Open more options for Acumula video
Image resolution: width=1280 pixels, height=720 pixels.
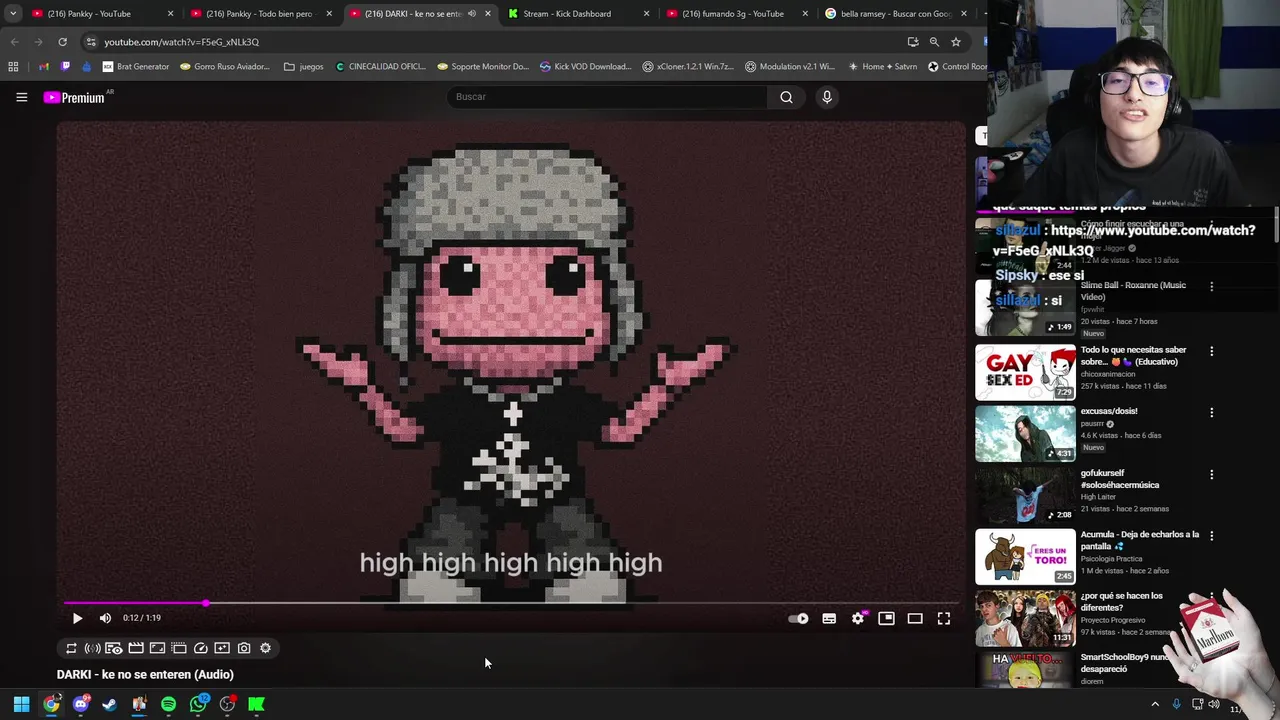[1212, 535]
